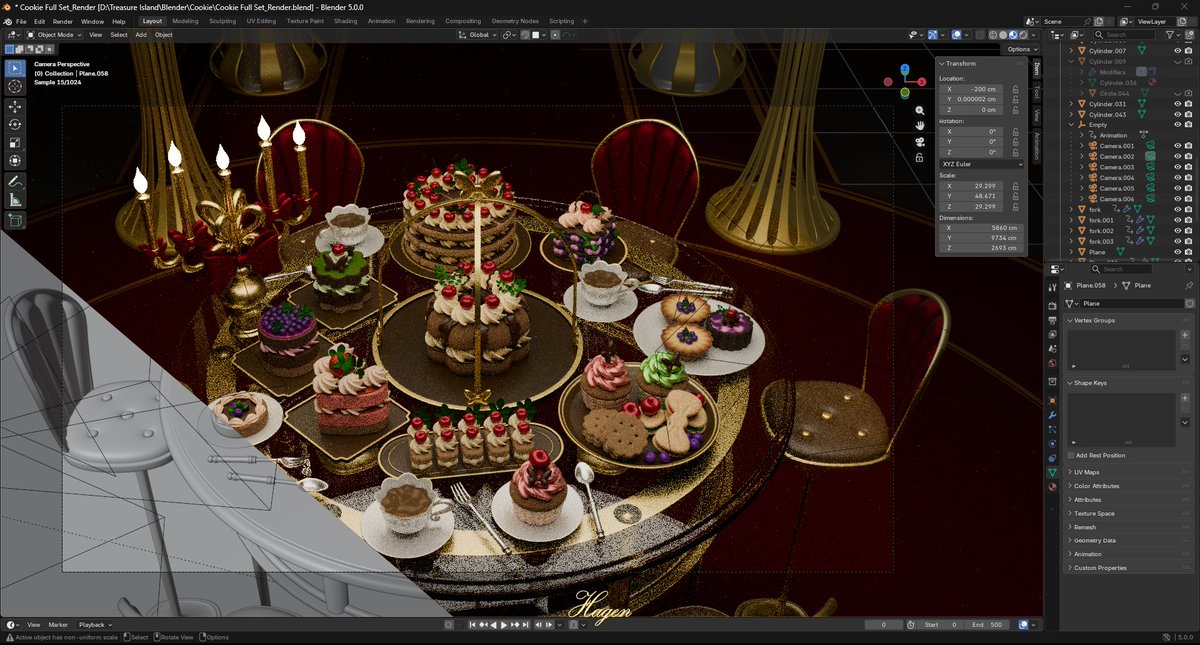Select the Rotate tool
Image resolution: width=1200 pixels, height=645 pixels.
[x=15, y=124]
